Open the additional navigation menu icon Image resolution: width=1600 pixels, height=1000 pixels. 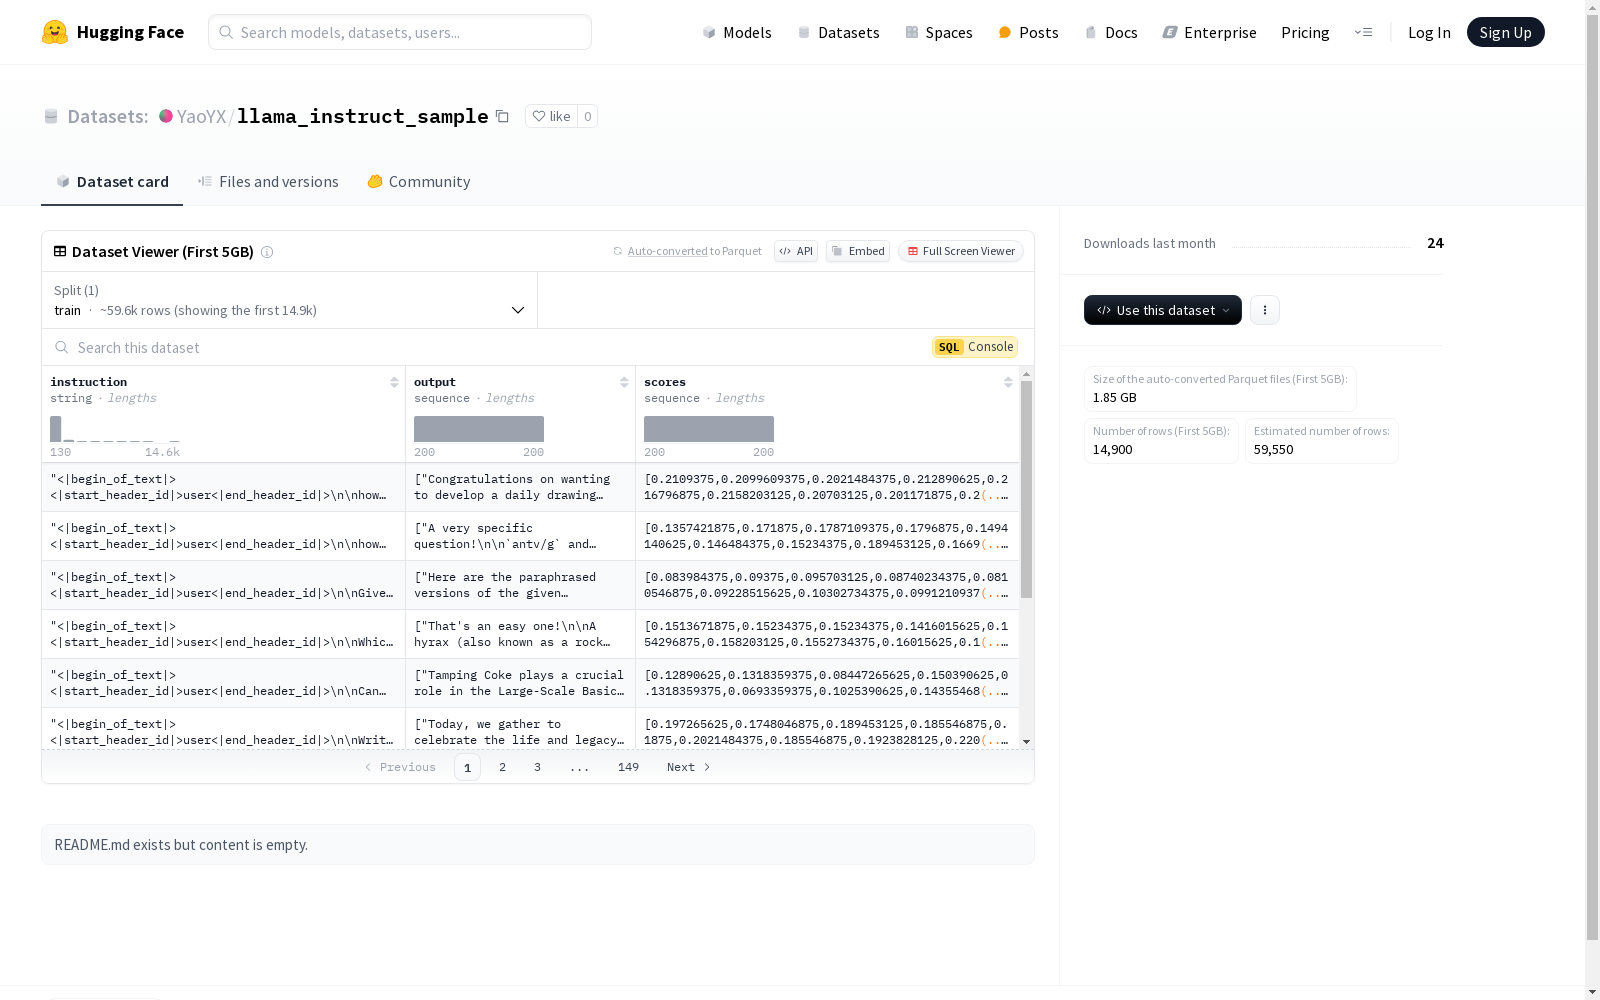[x=1363, y=32]
